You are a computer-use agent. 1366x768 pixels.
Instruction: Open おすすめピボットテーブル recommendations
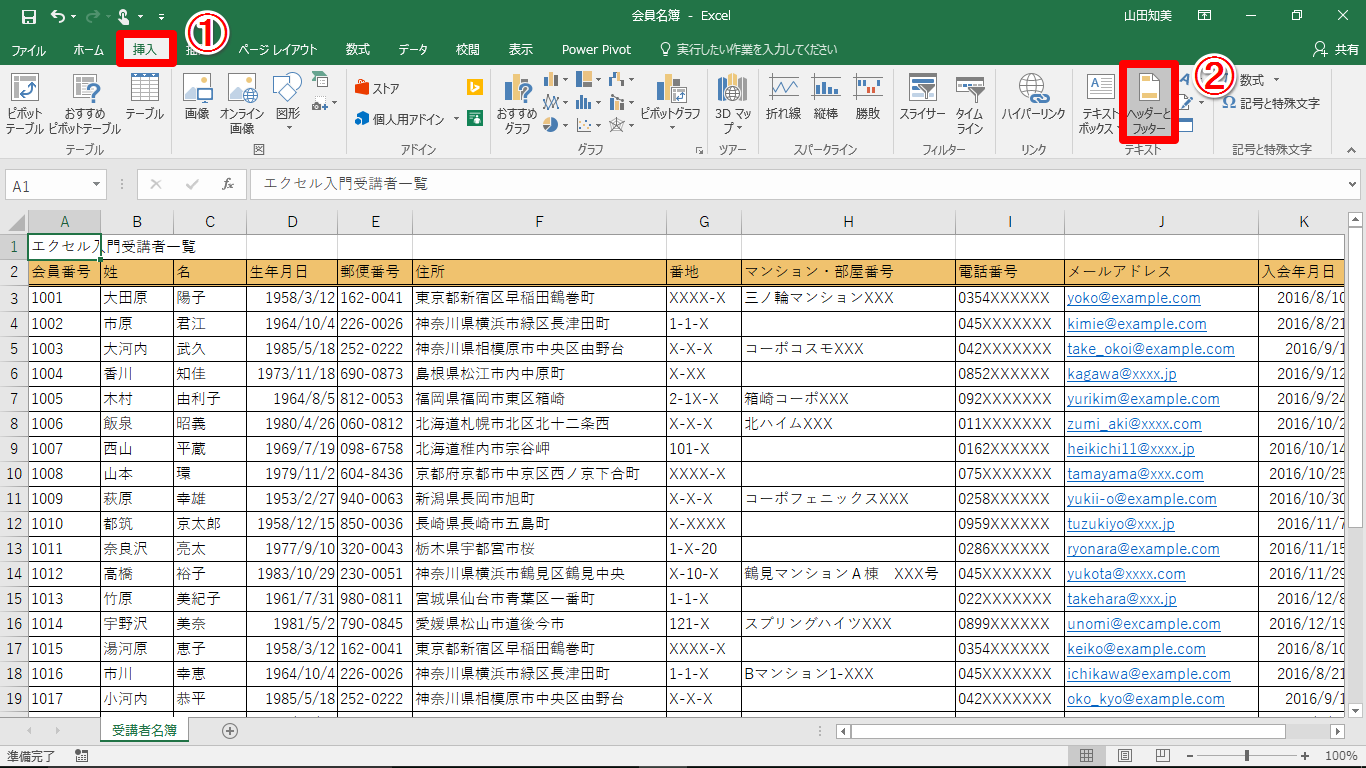click(84, 104)
